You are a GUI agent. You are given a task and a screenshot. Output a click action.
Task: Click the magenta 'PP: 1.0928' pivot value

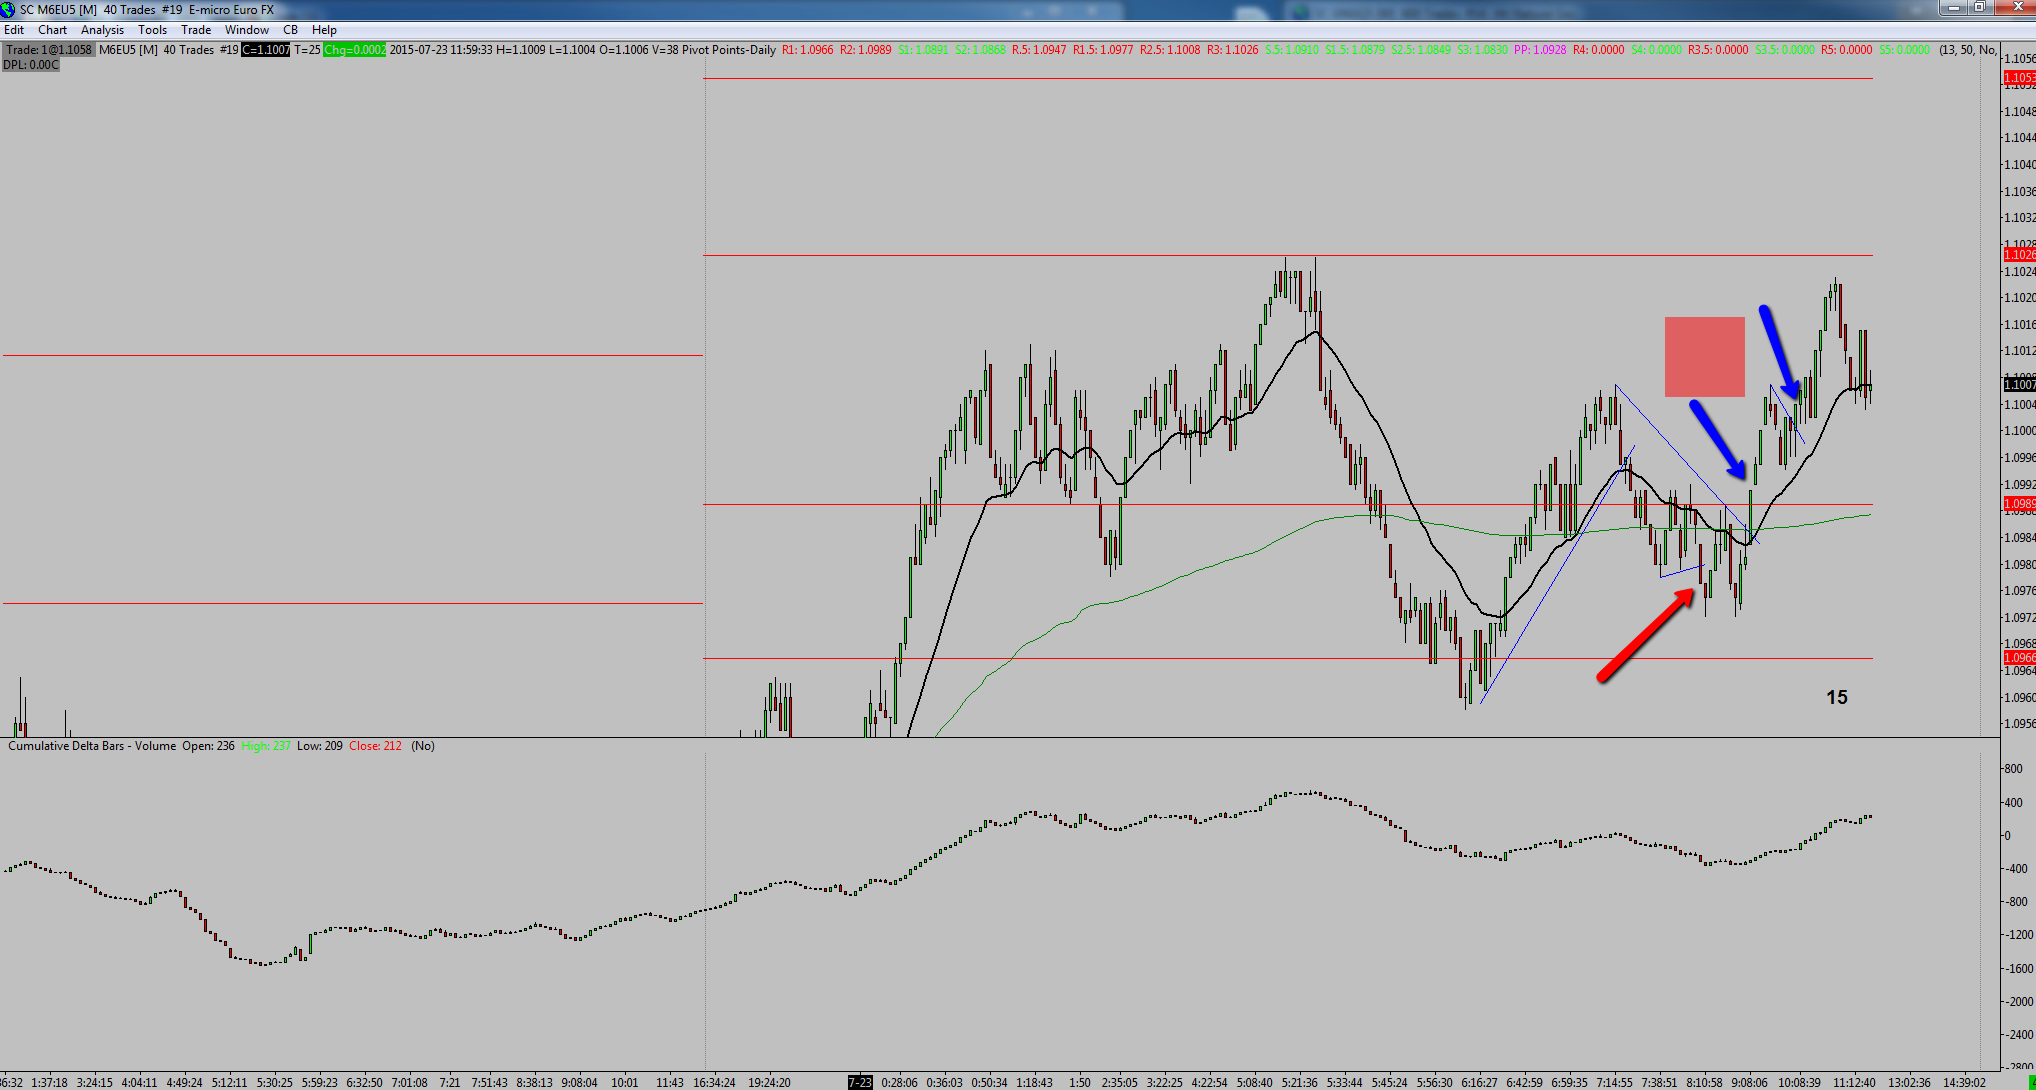click(x=1540, y=50)
